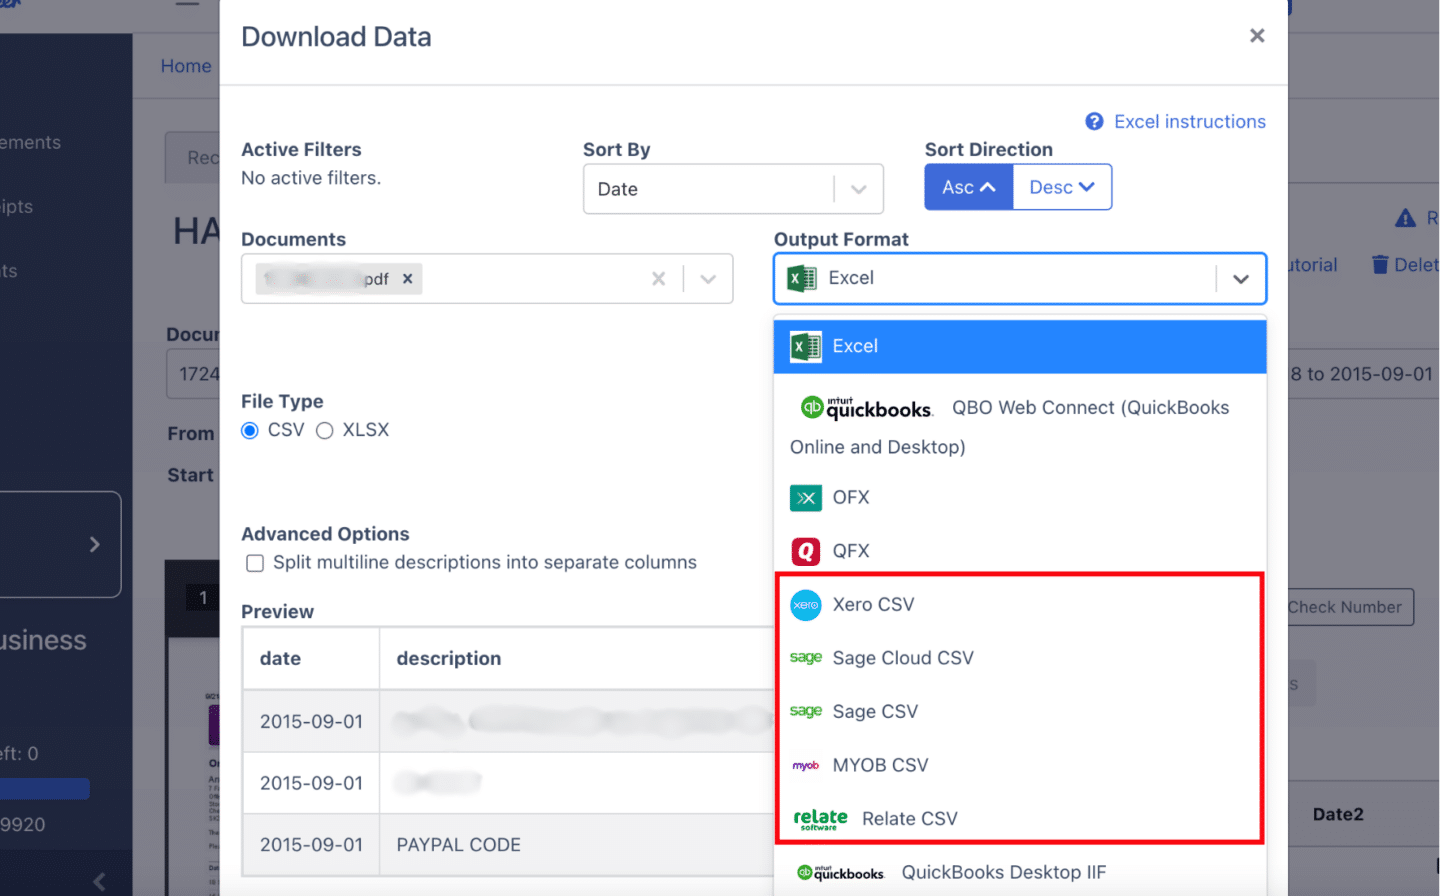Click the Check Number button in the background
1440x896 pixels.
[x=1351, y=607]
